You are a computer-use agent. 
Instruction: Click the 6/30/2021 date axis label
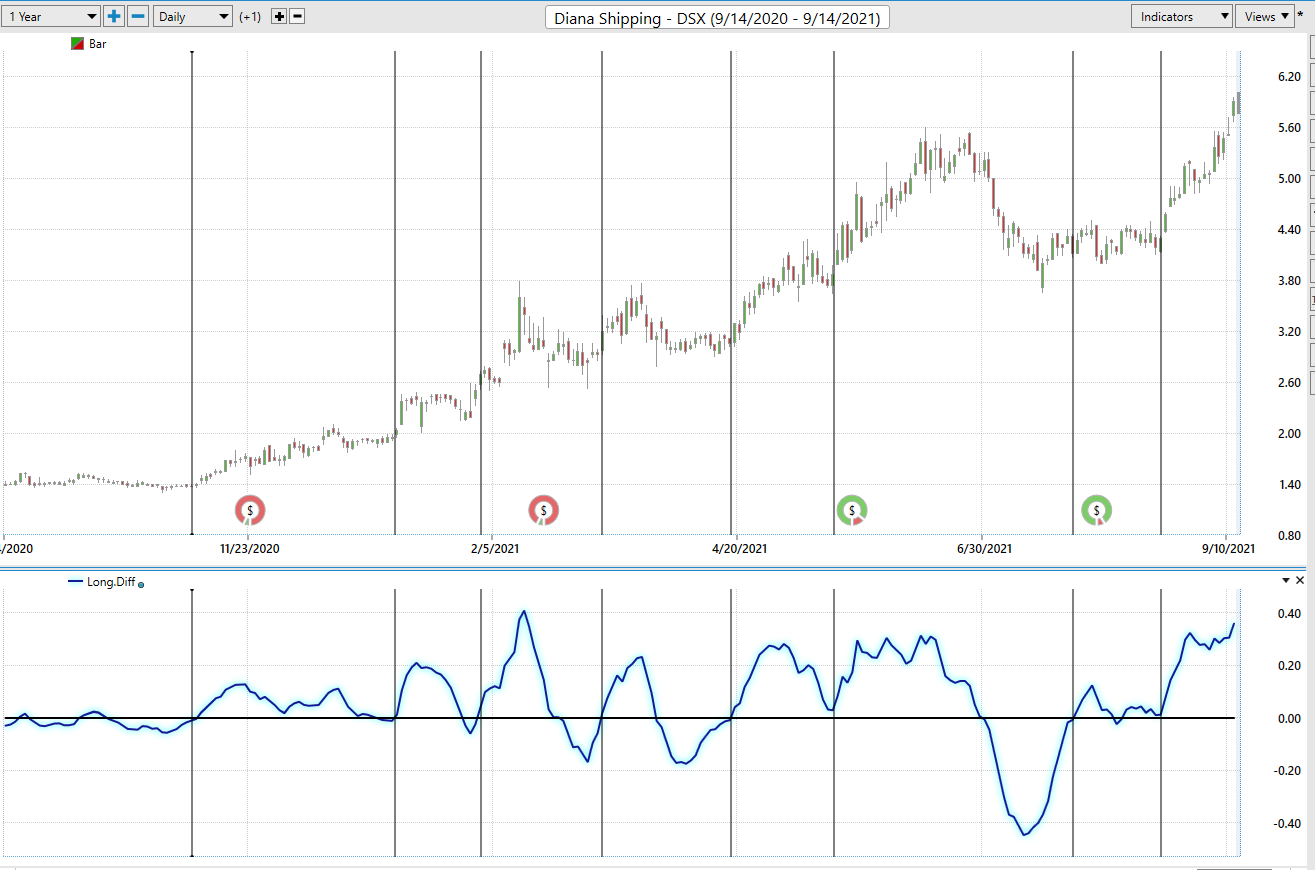[985, 548]
